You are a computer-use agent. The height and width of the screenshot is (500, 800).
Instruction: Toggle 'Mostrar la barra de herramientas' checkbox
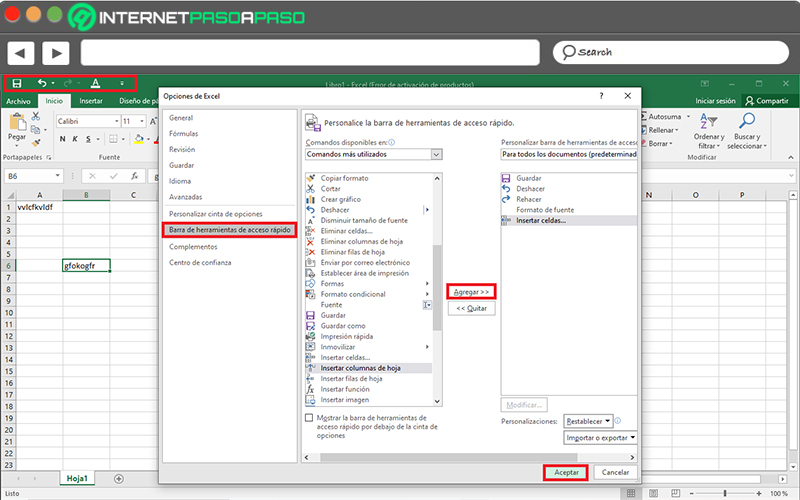point(308,417)
